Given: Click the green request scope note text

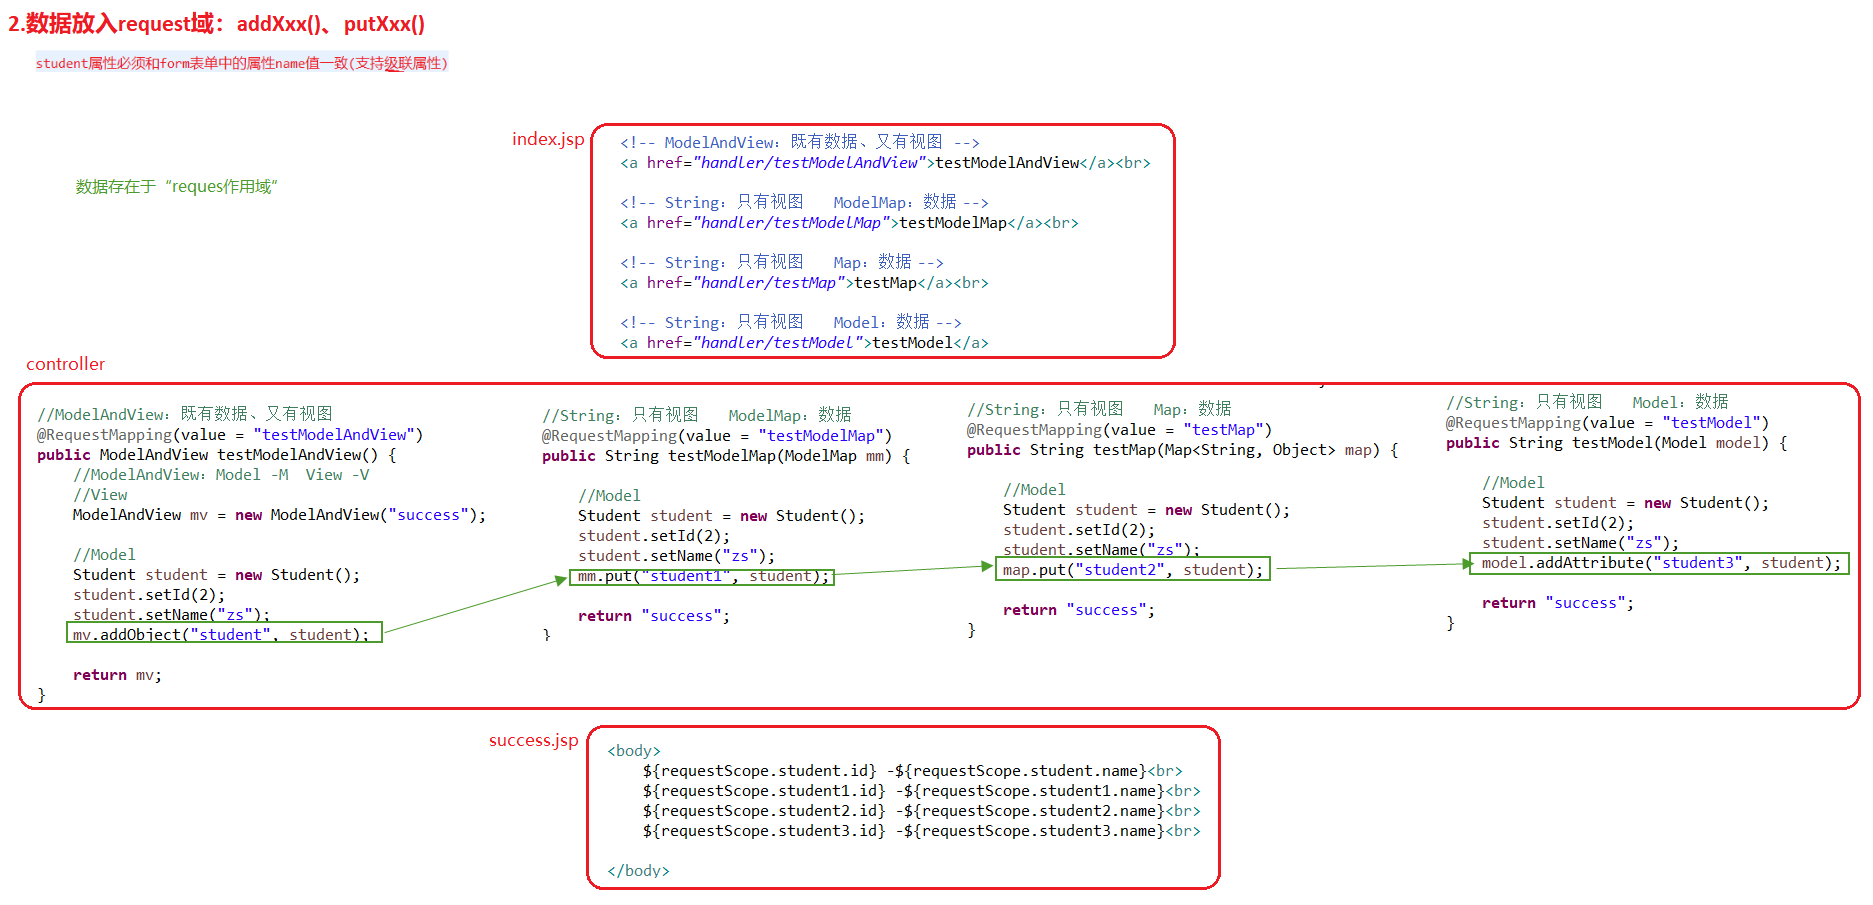Looking at the screenshot, I should (x=176, y=187).
